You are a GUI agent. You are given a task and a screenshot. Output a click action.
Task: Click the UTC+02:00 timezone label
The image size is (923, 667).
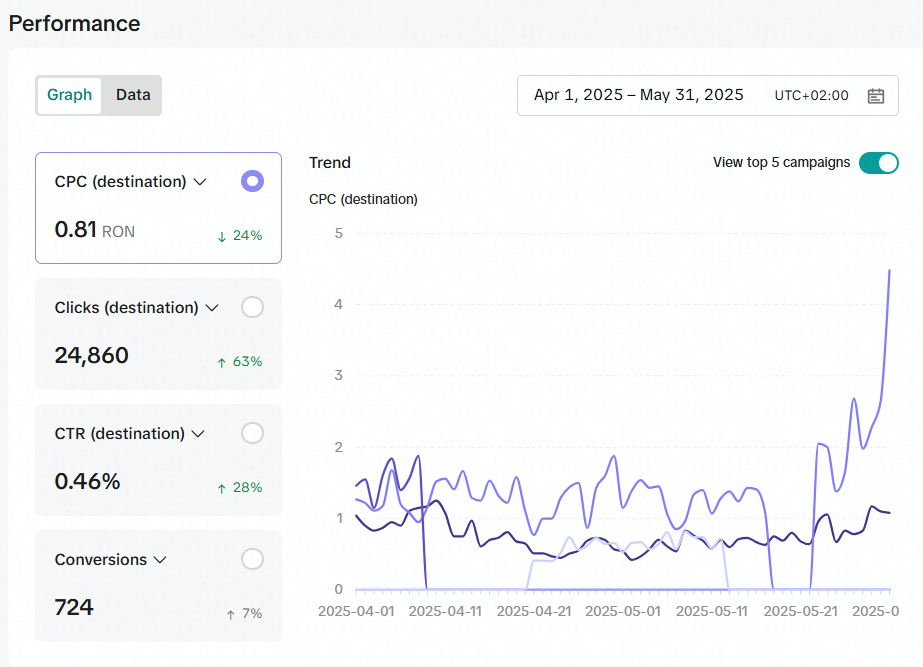pyautogui.click(x=811, y=95)
